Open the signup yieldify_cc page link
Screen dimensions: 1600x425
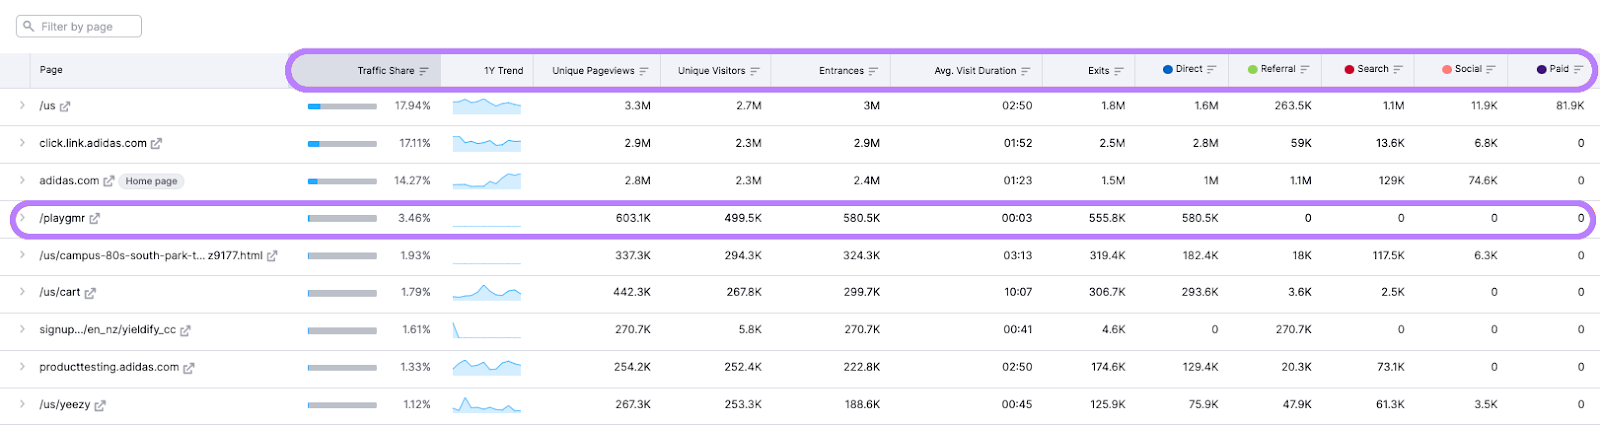point(108,329)
